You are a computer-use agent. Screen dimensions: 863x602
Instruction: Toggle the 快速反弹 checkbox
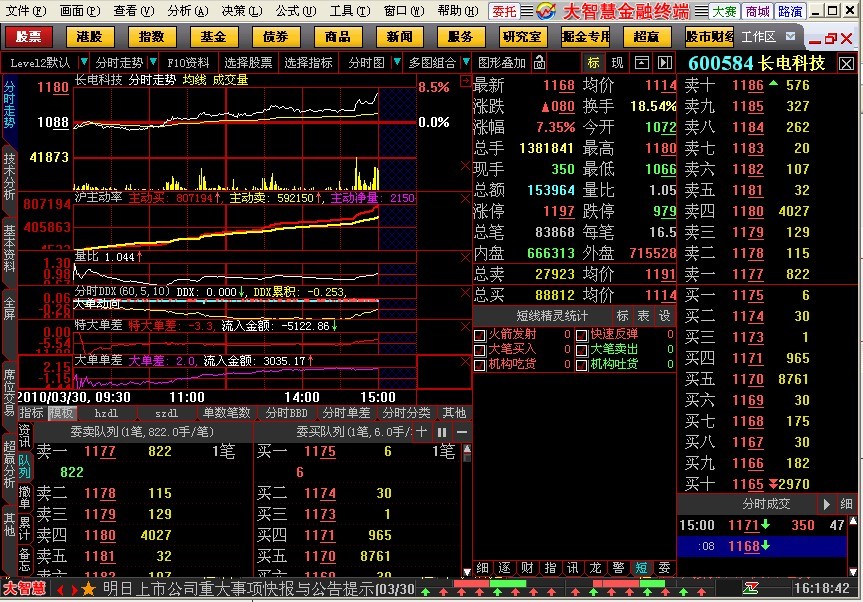point(582,335)
